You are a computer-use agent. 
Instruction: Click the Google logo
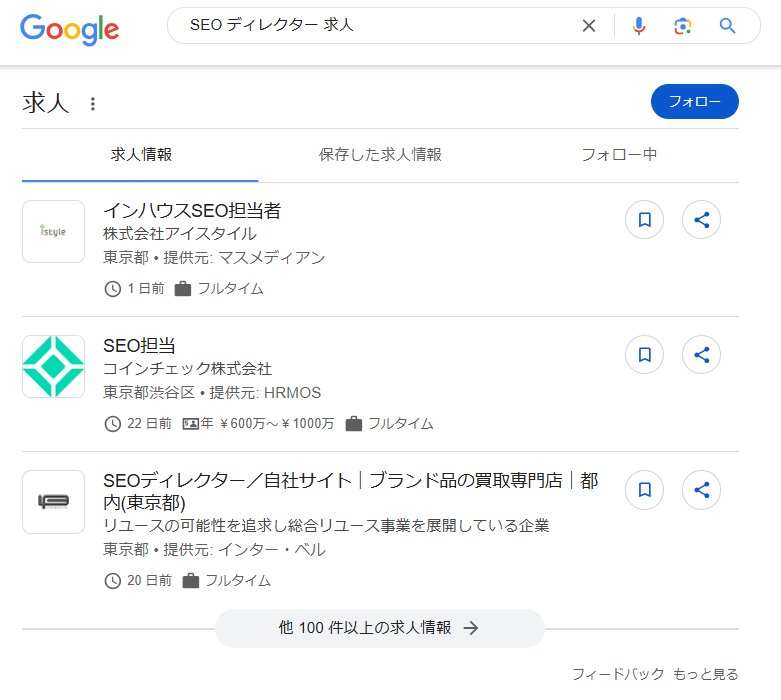70,29
